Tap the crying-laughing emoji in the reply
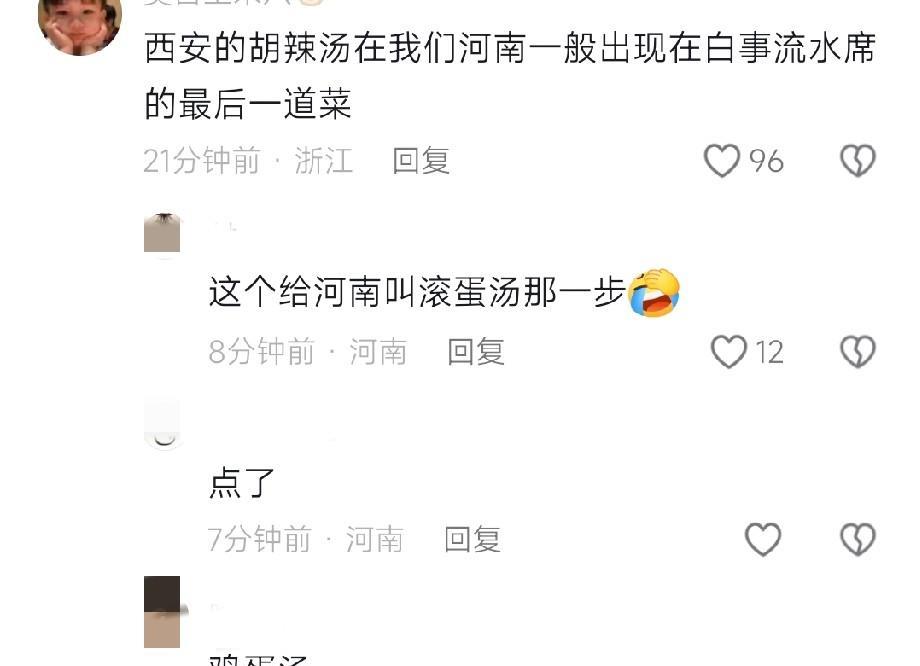920x666 pixels. (654, 292)
